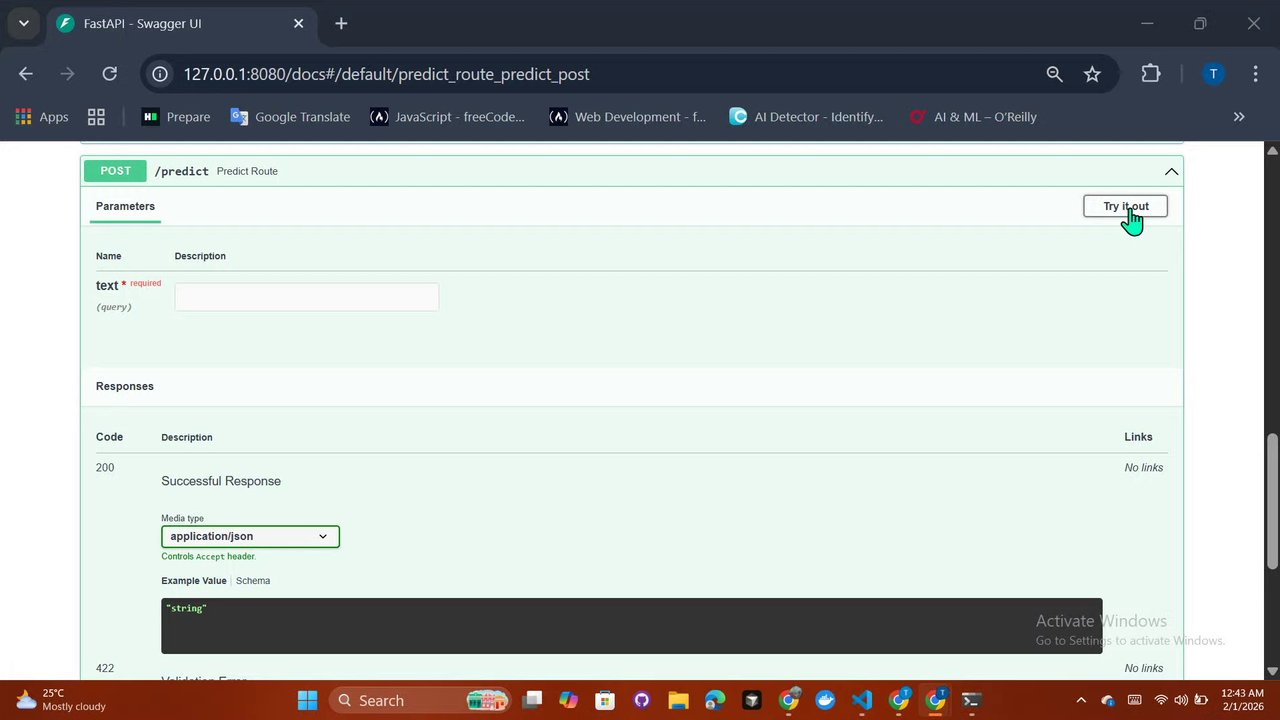Click the scrollbar up arrow
This screenshot has width=1280, height=720.
[1272, 150]
